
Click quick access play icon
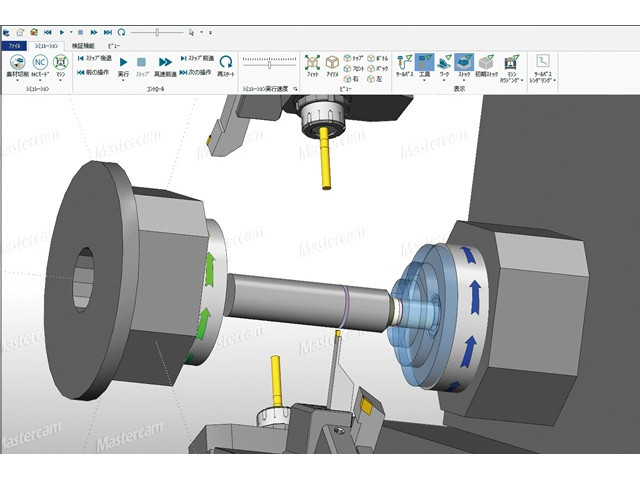[62, 32]
